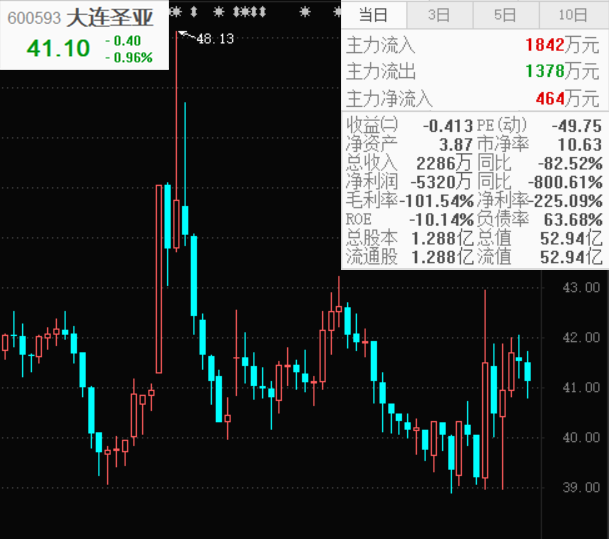Click the 负债率 value 63.68%

573,220
